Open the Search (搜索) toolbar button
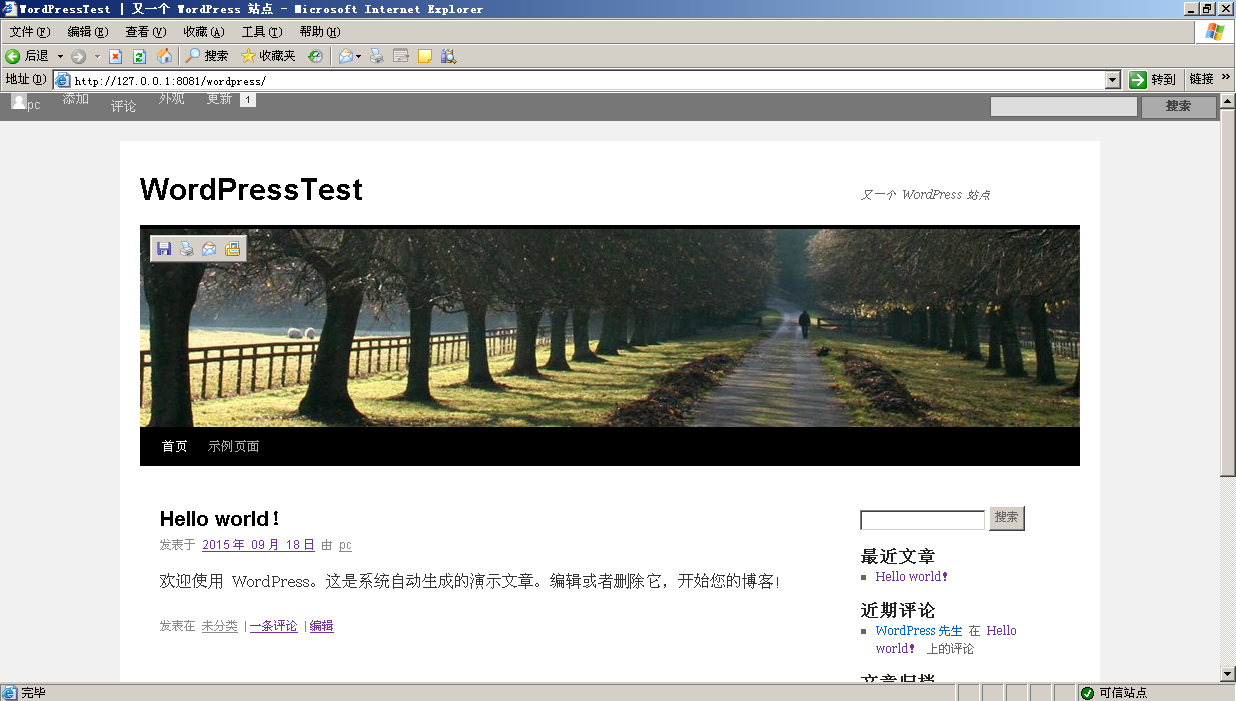The width and height of the screenshot is (1236, 701). [x=206, y=56]
